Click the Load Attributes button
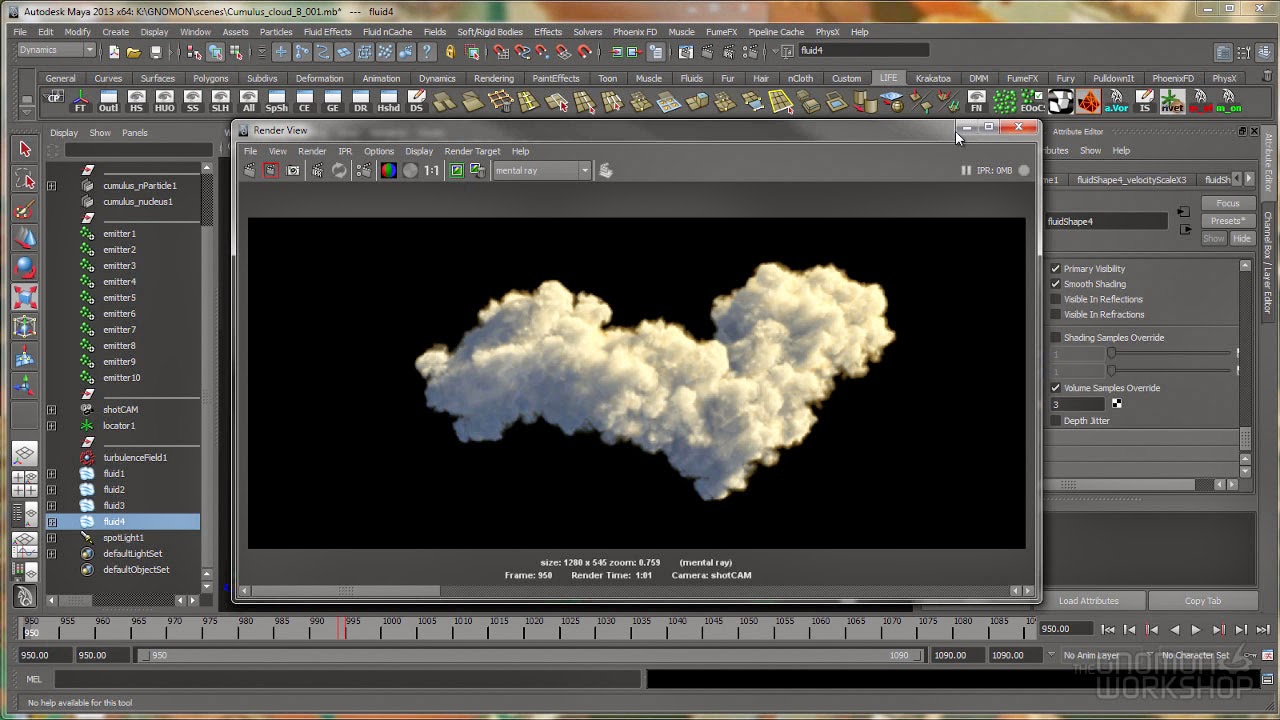Screen dimensions: 1280x720 click(1088, 600)
